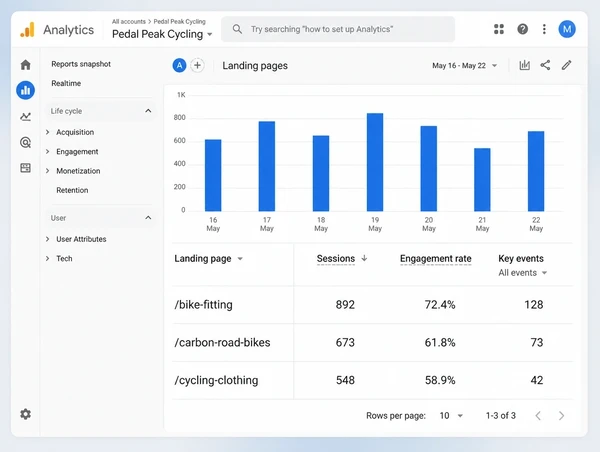Click the 61.8% engagement rate value
This screenshot has height=452, width=600.
click(440, 343)
